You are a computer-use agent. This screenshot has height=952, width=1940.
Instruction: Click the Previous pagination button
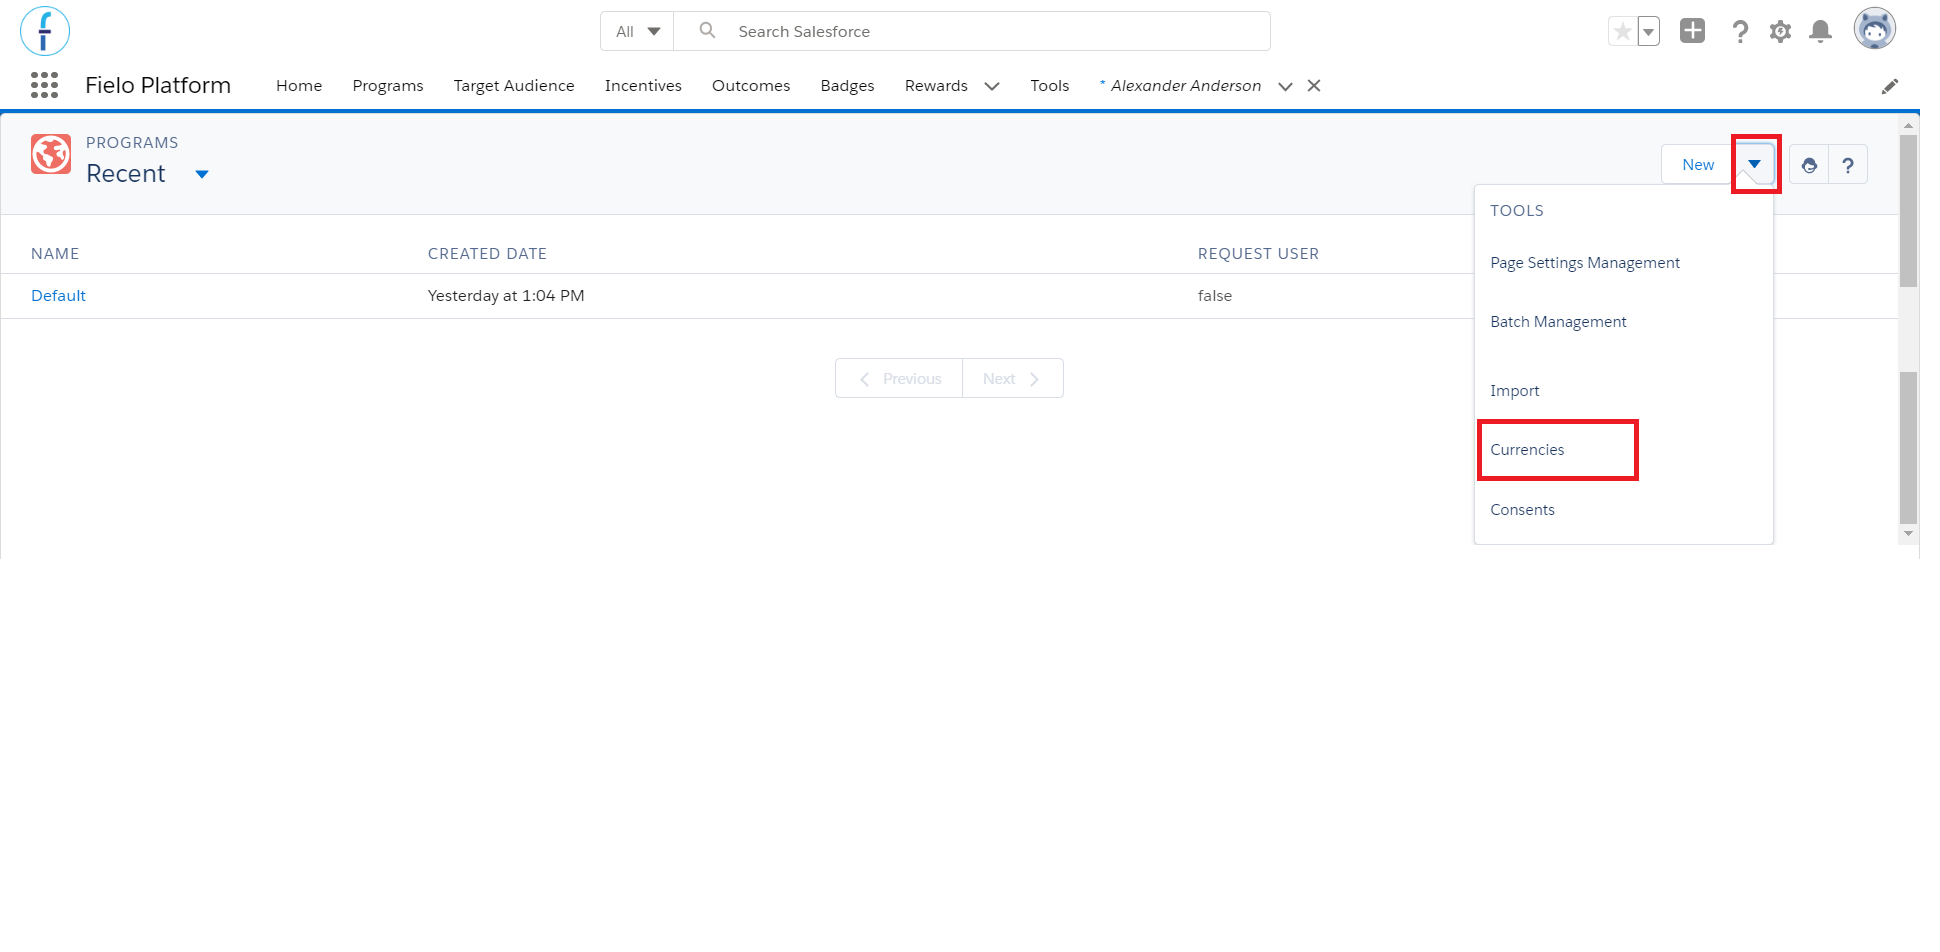tap(899, 378)
